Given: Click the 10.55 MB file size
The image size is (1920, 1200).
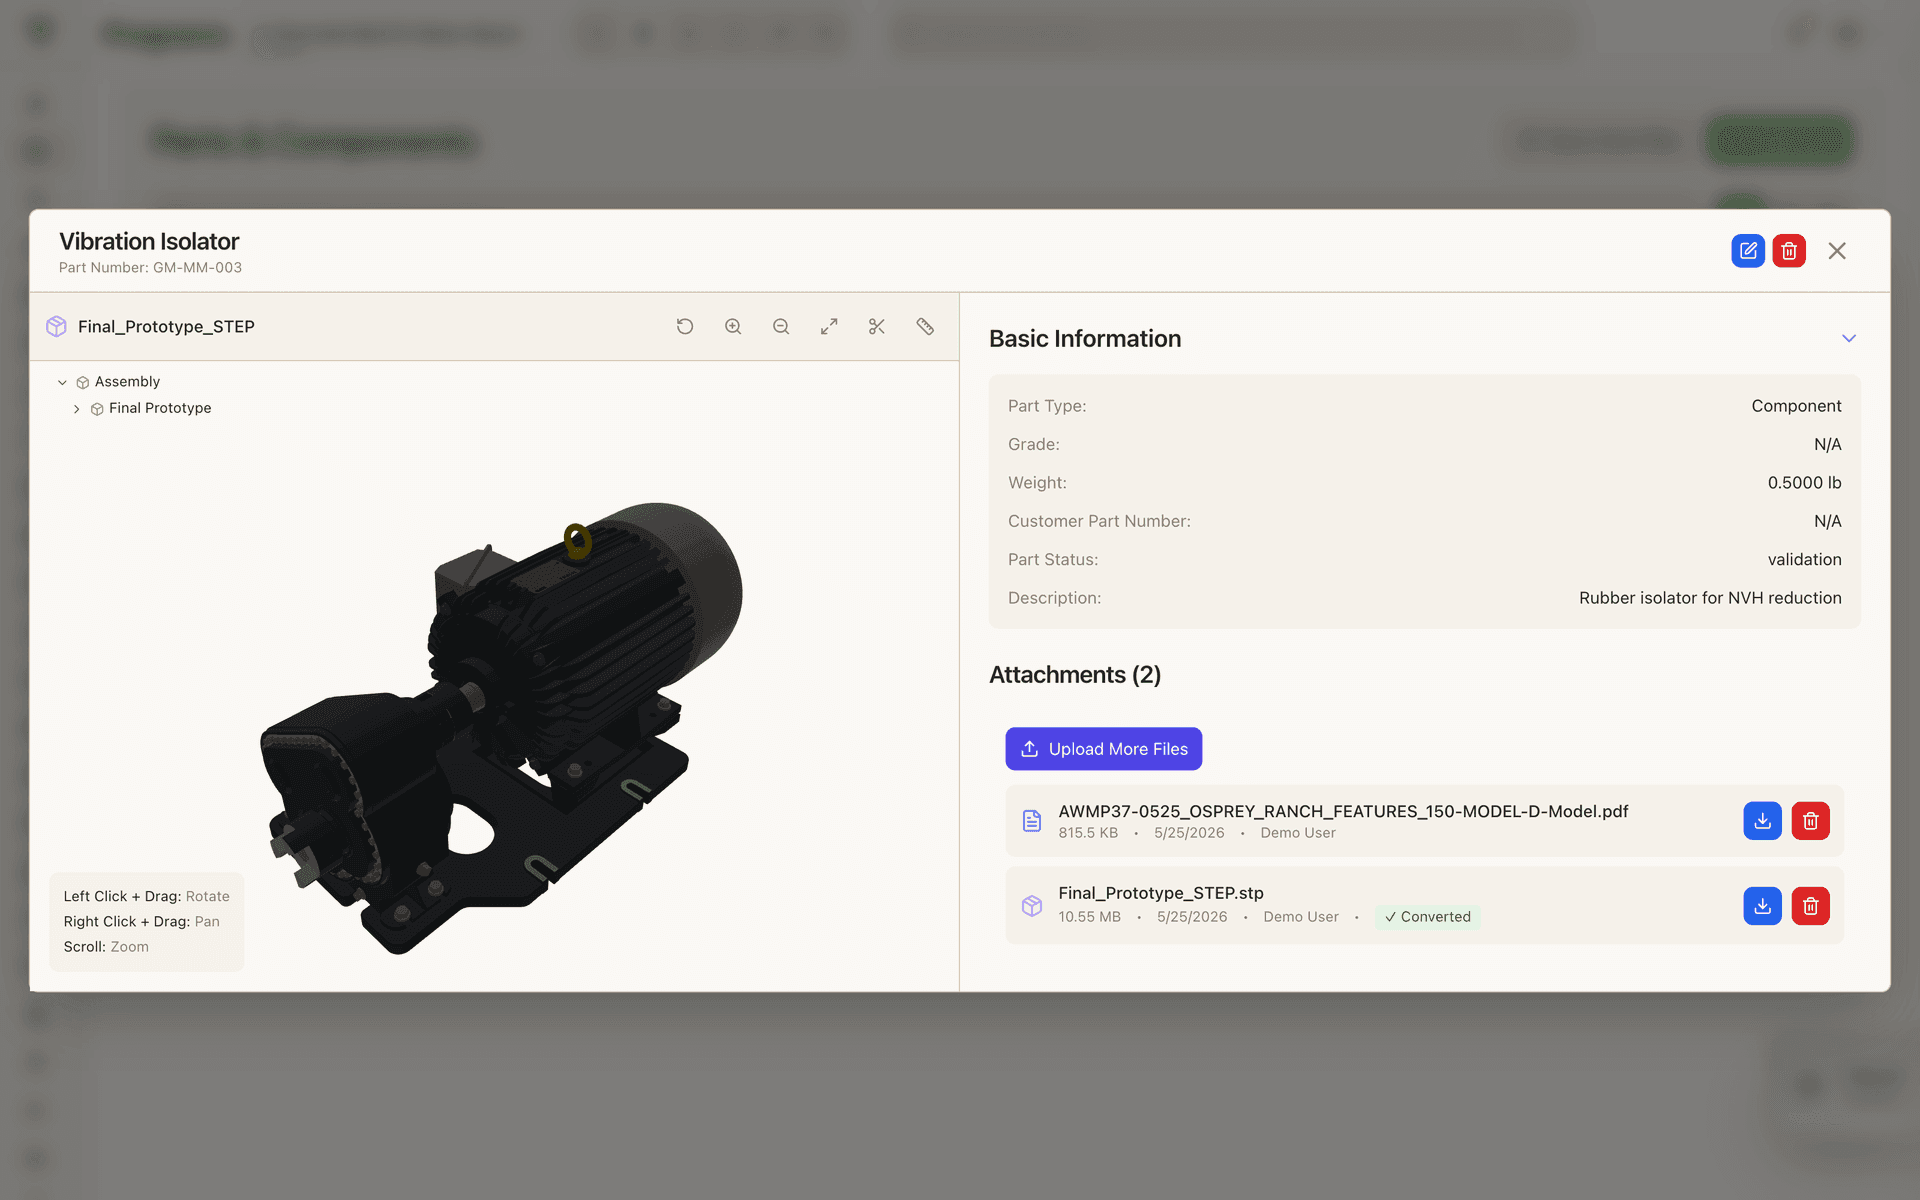Looking at the screenshot, I should coord(1089,917).
